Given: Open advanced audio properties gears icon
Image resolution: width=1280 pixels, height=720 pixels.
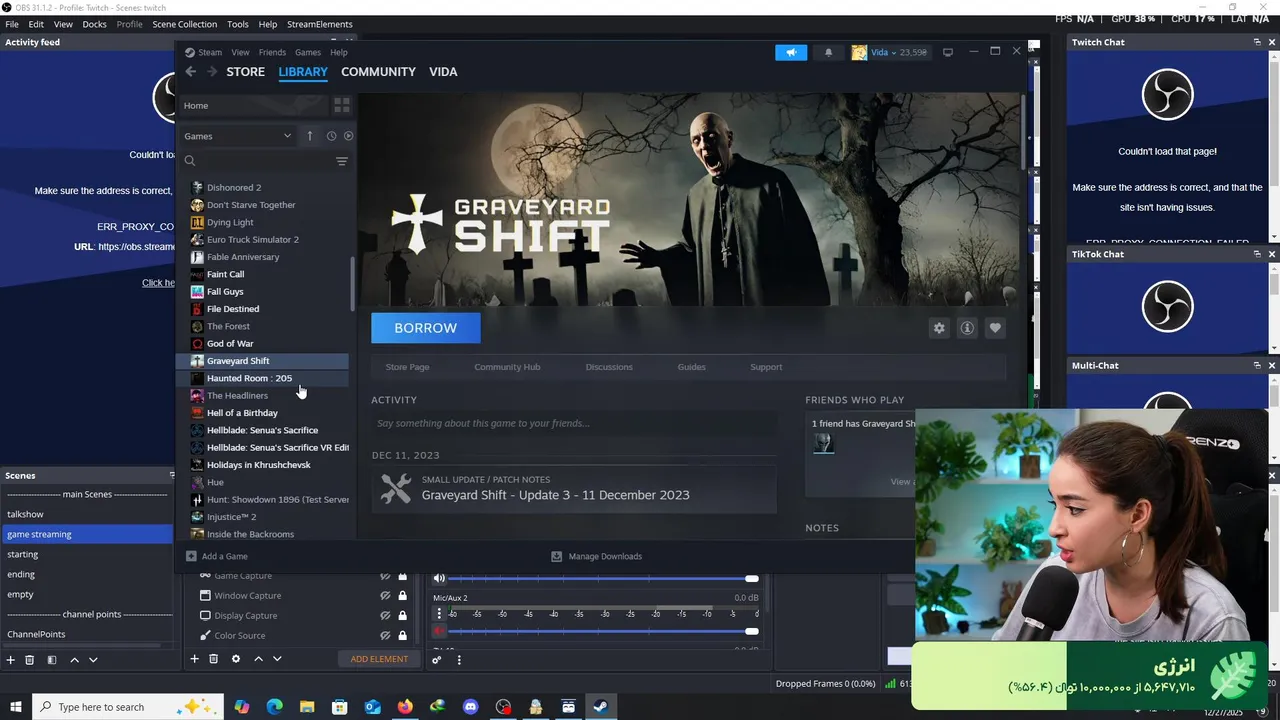Looking at the screenshot, I should pos(437,659).
